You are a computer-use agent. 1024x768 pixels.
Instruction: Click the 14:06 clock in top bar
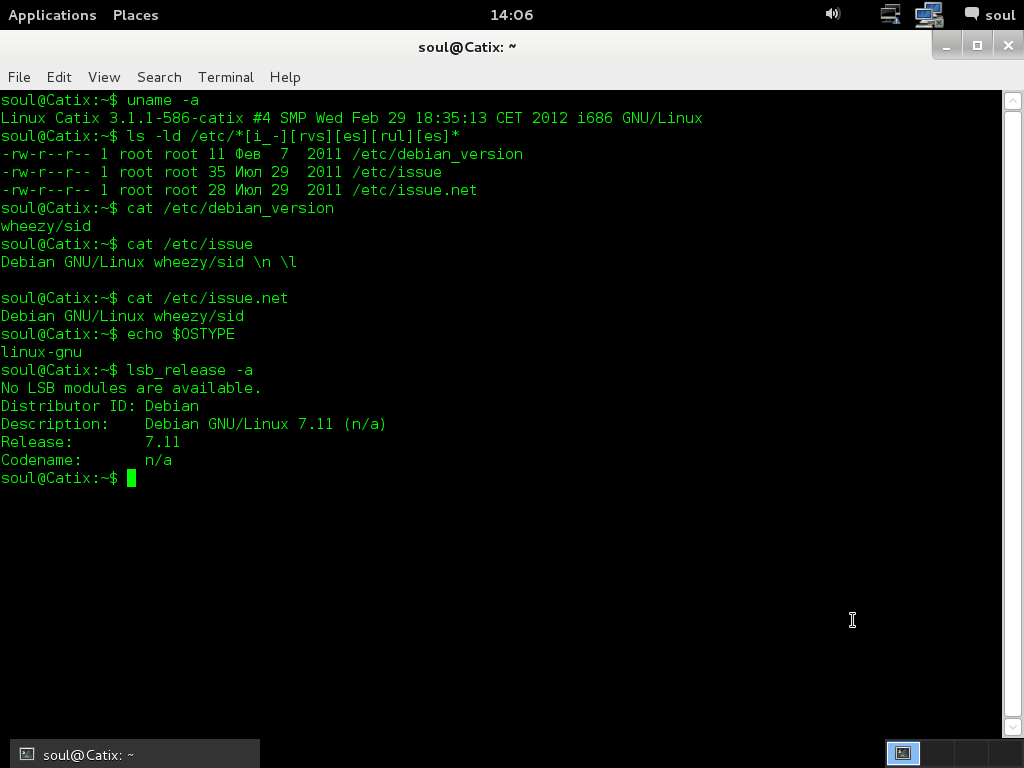point(511,15)
